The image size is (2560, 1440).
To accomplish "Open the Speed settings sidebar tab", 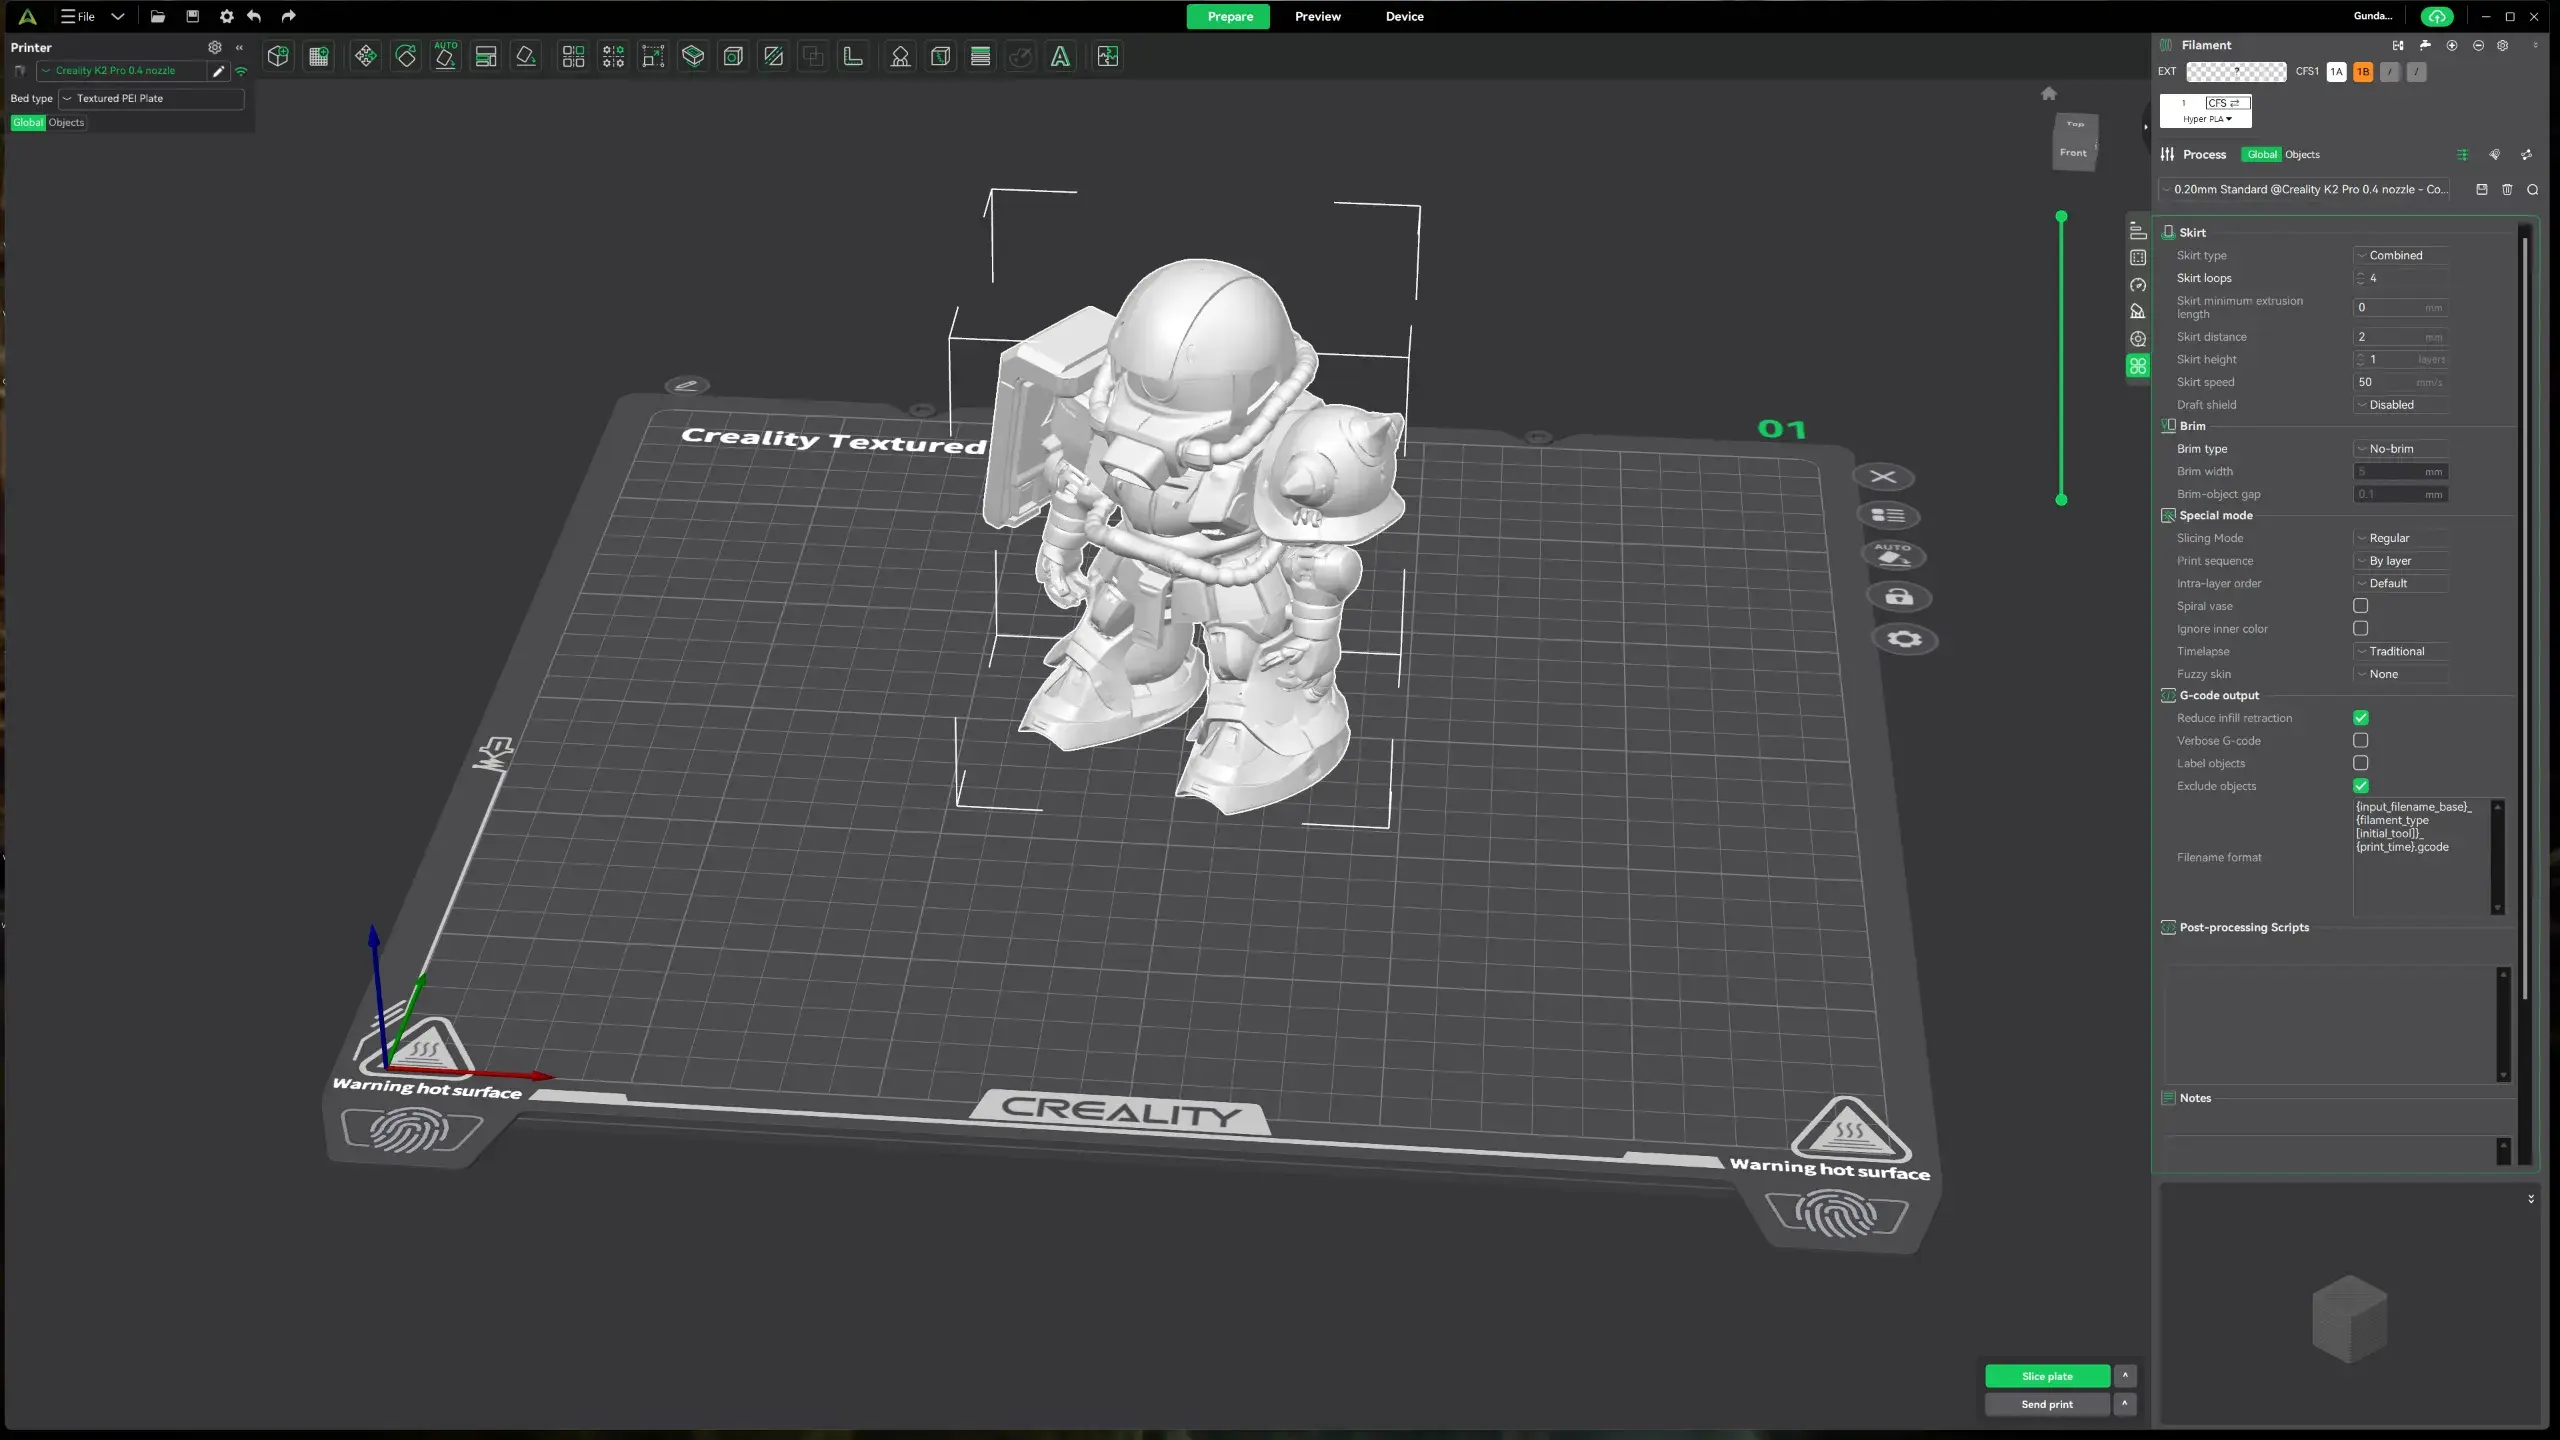I will 2138,285.
